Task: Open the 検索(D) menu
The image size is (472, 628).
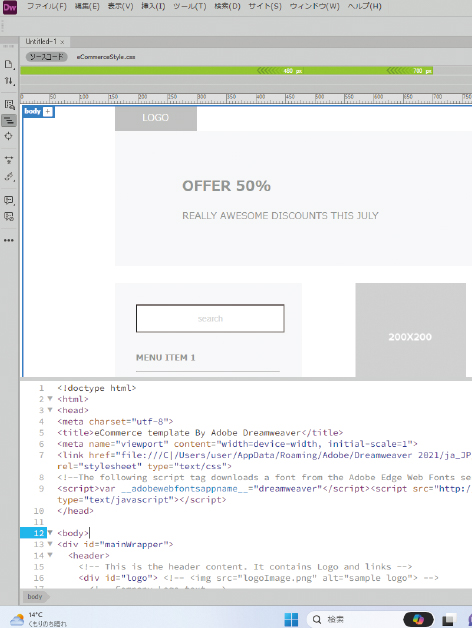Action: [x=227, y=6]
